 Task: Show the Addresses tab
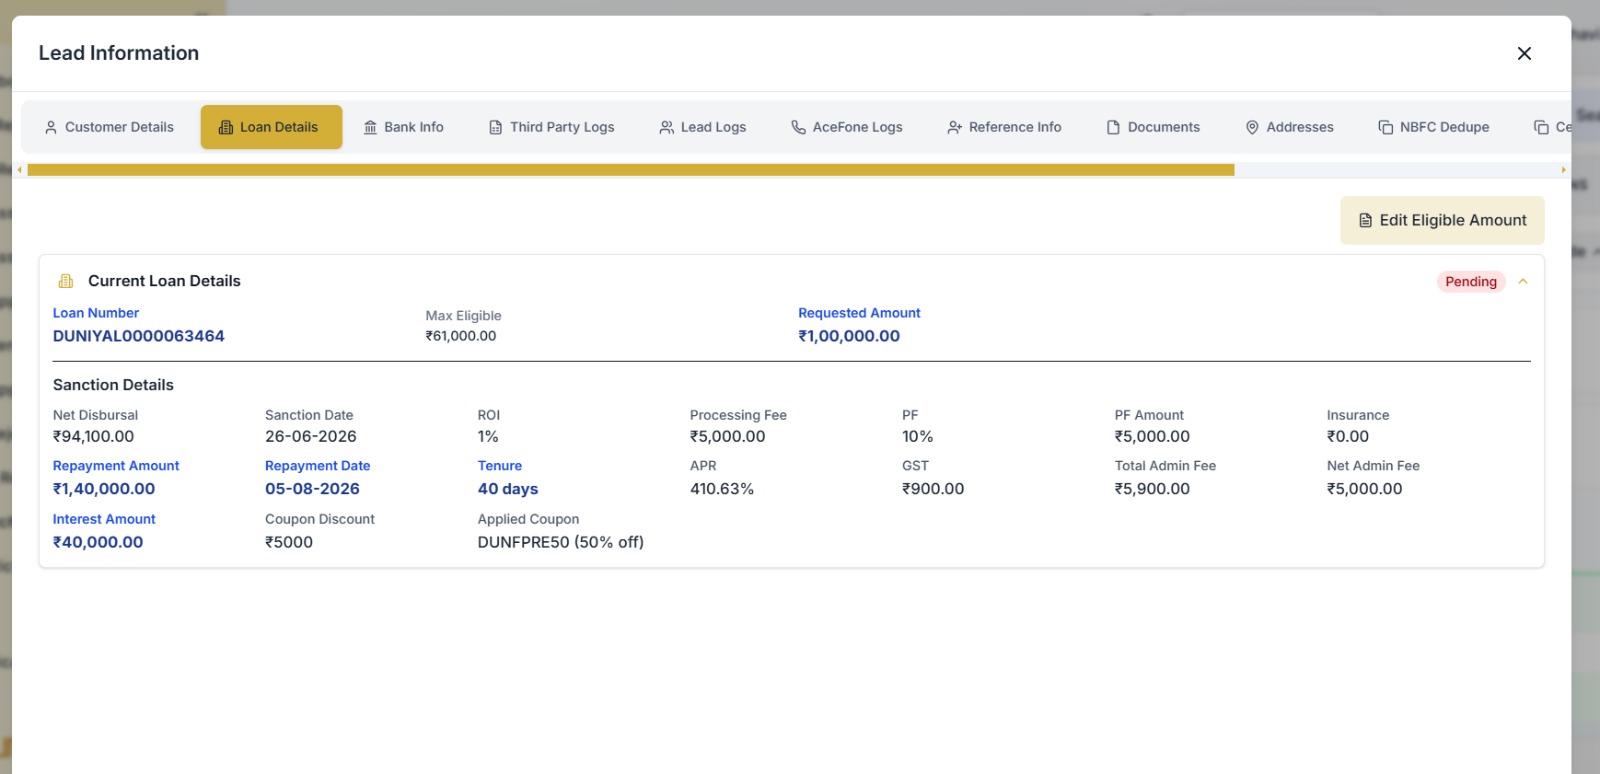[x=1290, y=127]
